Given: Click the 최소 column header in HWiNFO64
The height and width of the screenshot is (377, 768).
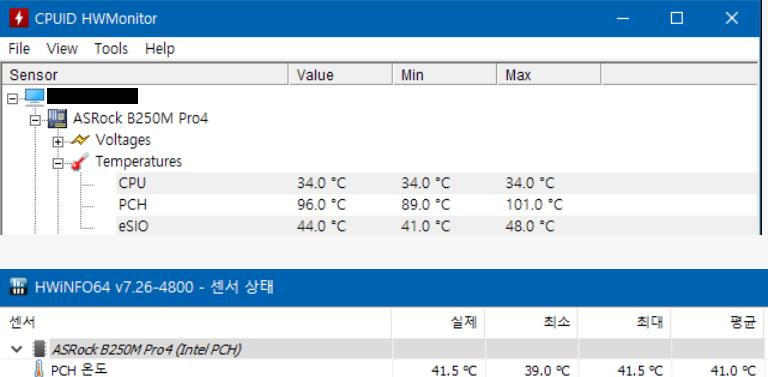Looking at the screenshot, I should [531, 323].
